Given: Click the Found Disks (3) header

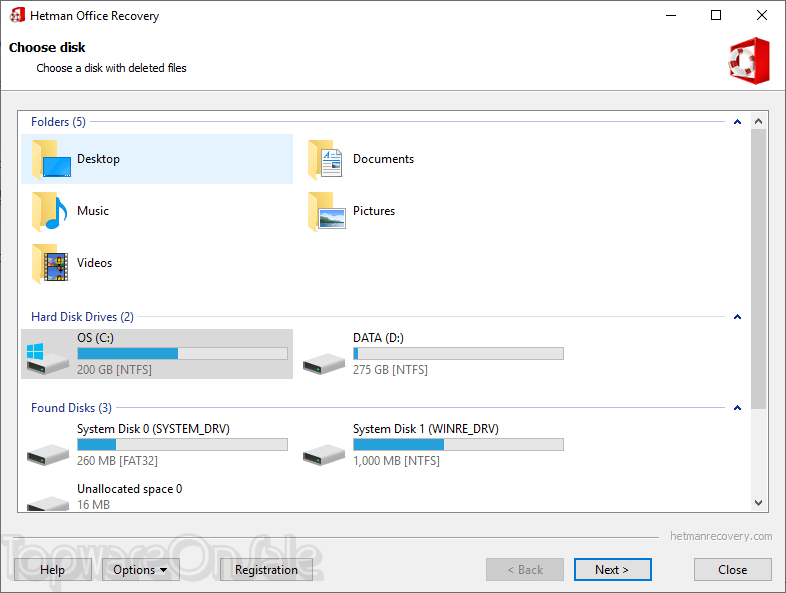Looking at the screenshot, I should click(71, 408).
